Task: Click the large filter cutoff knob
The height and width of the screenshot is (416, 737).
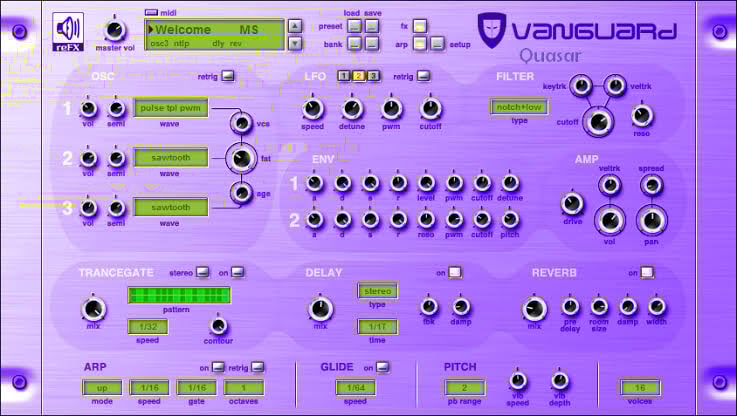Action: (598, 122)
